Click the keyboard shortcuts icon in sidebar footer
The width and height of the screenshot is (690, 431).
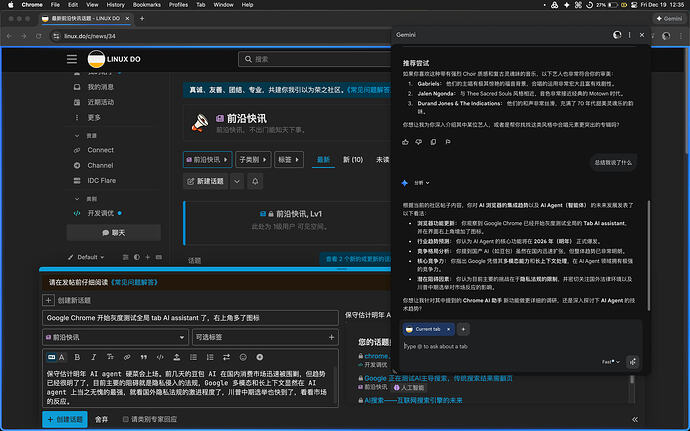click(x=159, y=257)
